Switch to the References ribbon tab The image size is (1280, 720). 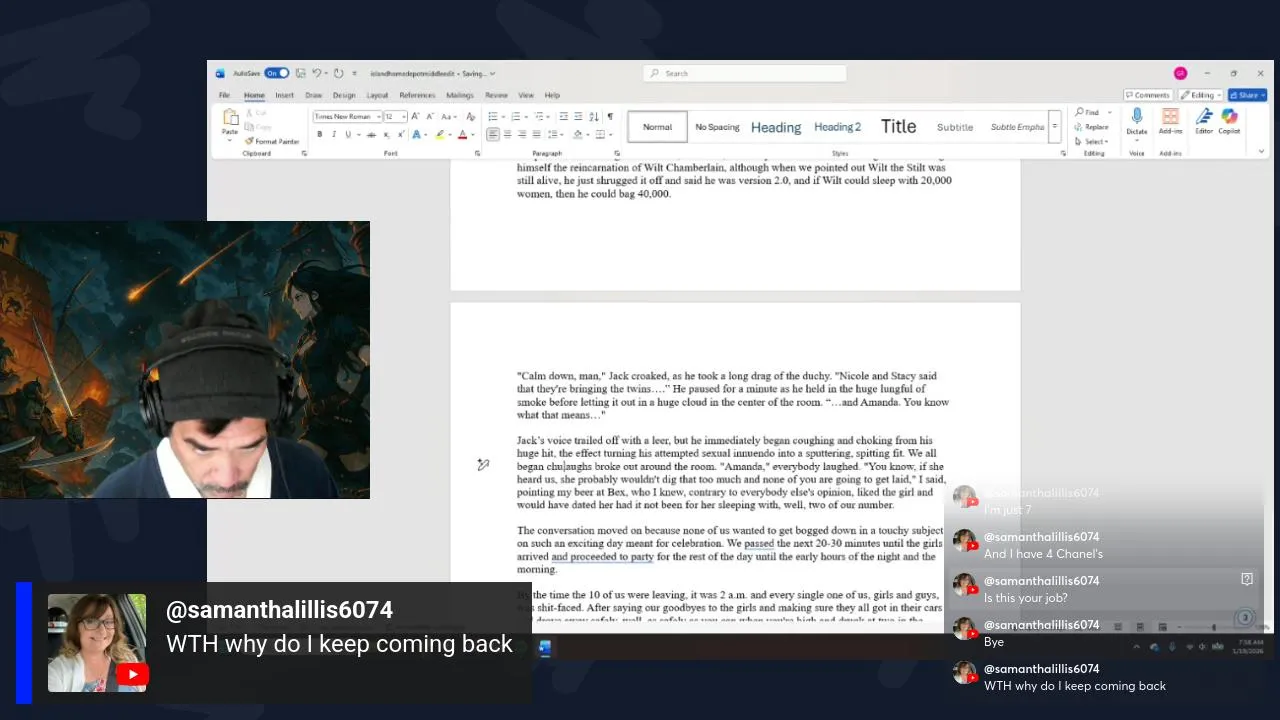click(417, 95)
